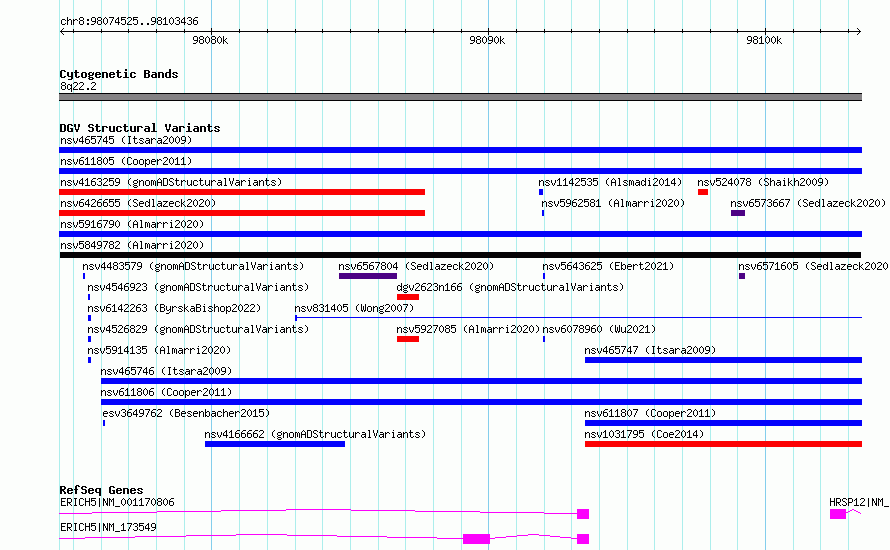Click nsv4526829 gnomAD variant label
This screenshot has height=550, width=890.
coord(198,329)
